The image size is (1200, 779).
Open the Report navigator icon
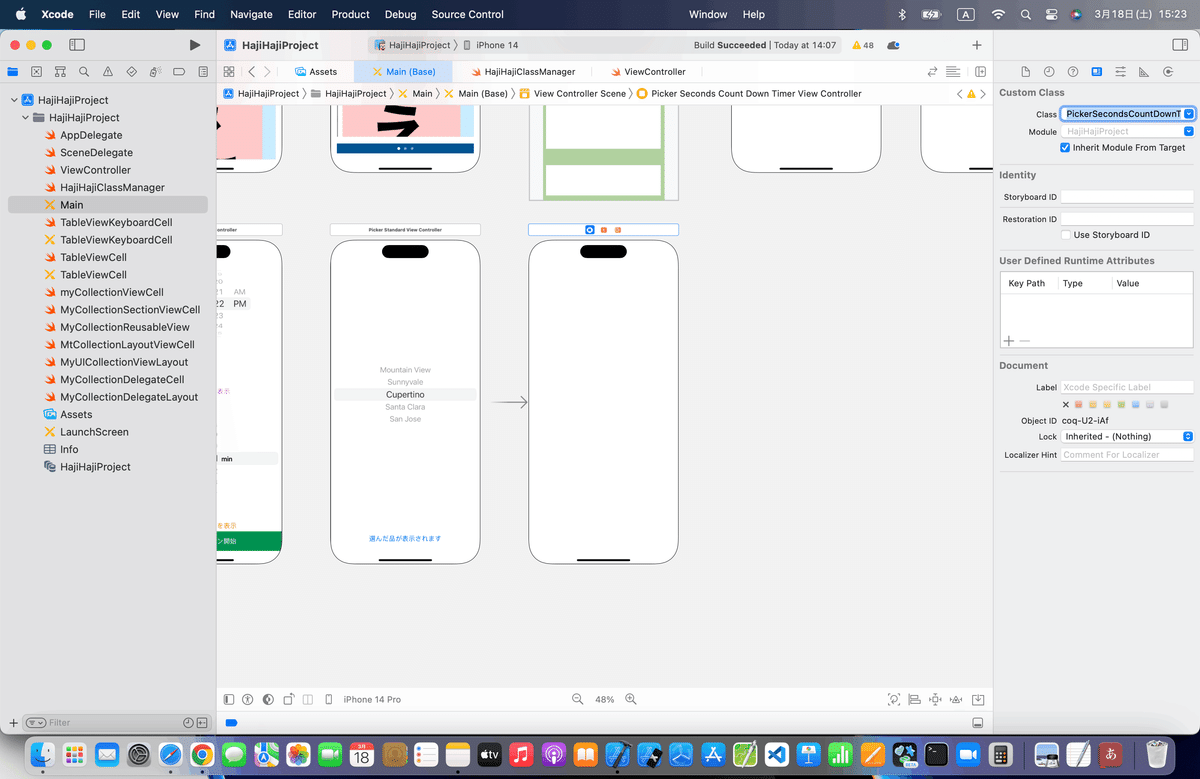203,72
